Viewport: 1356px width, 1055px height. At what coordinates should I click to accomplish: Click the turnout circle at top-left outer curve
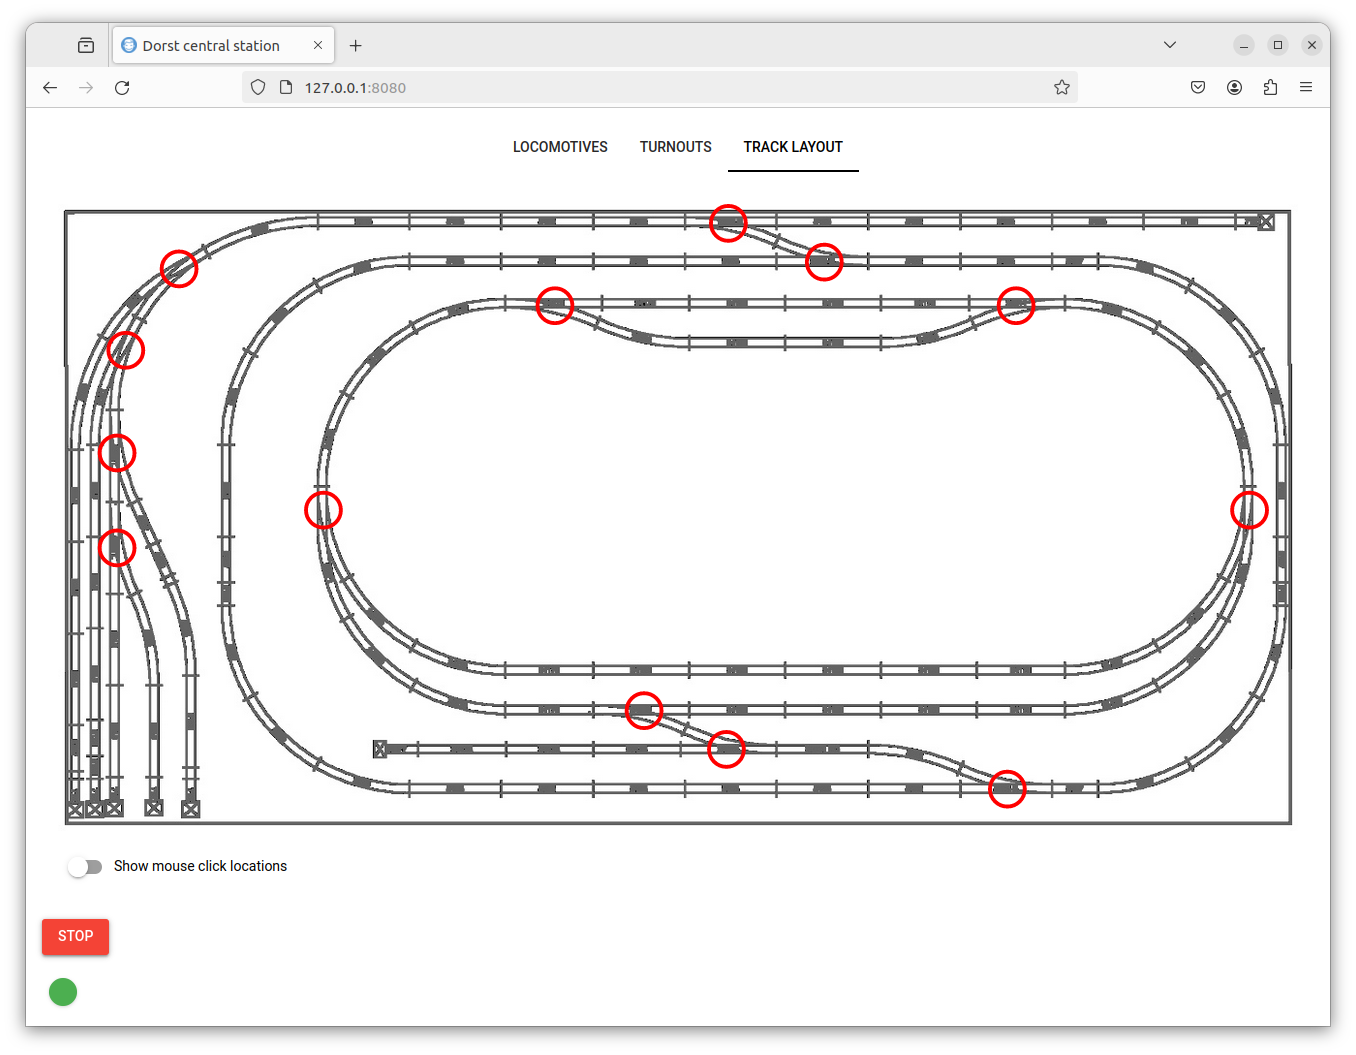pyautogui.click(x=179, y=268)
